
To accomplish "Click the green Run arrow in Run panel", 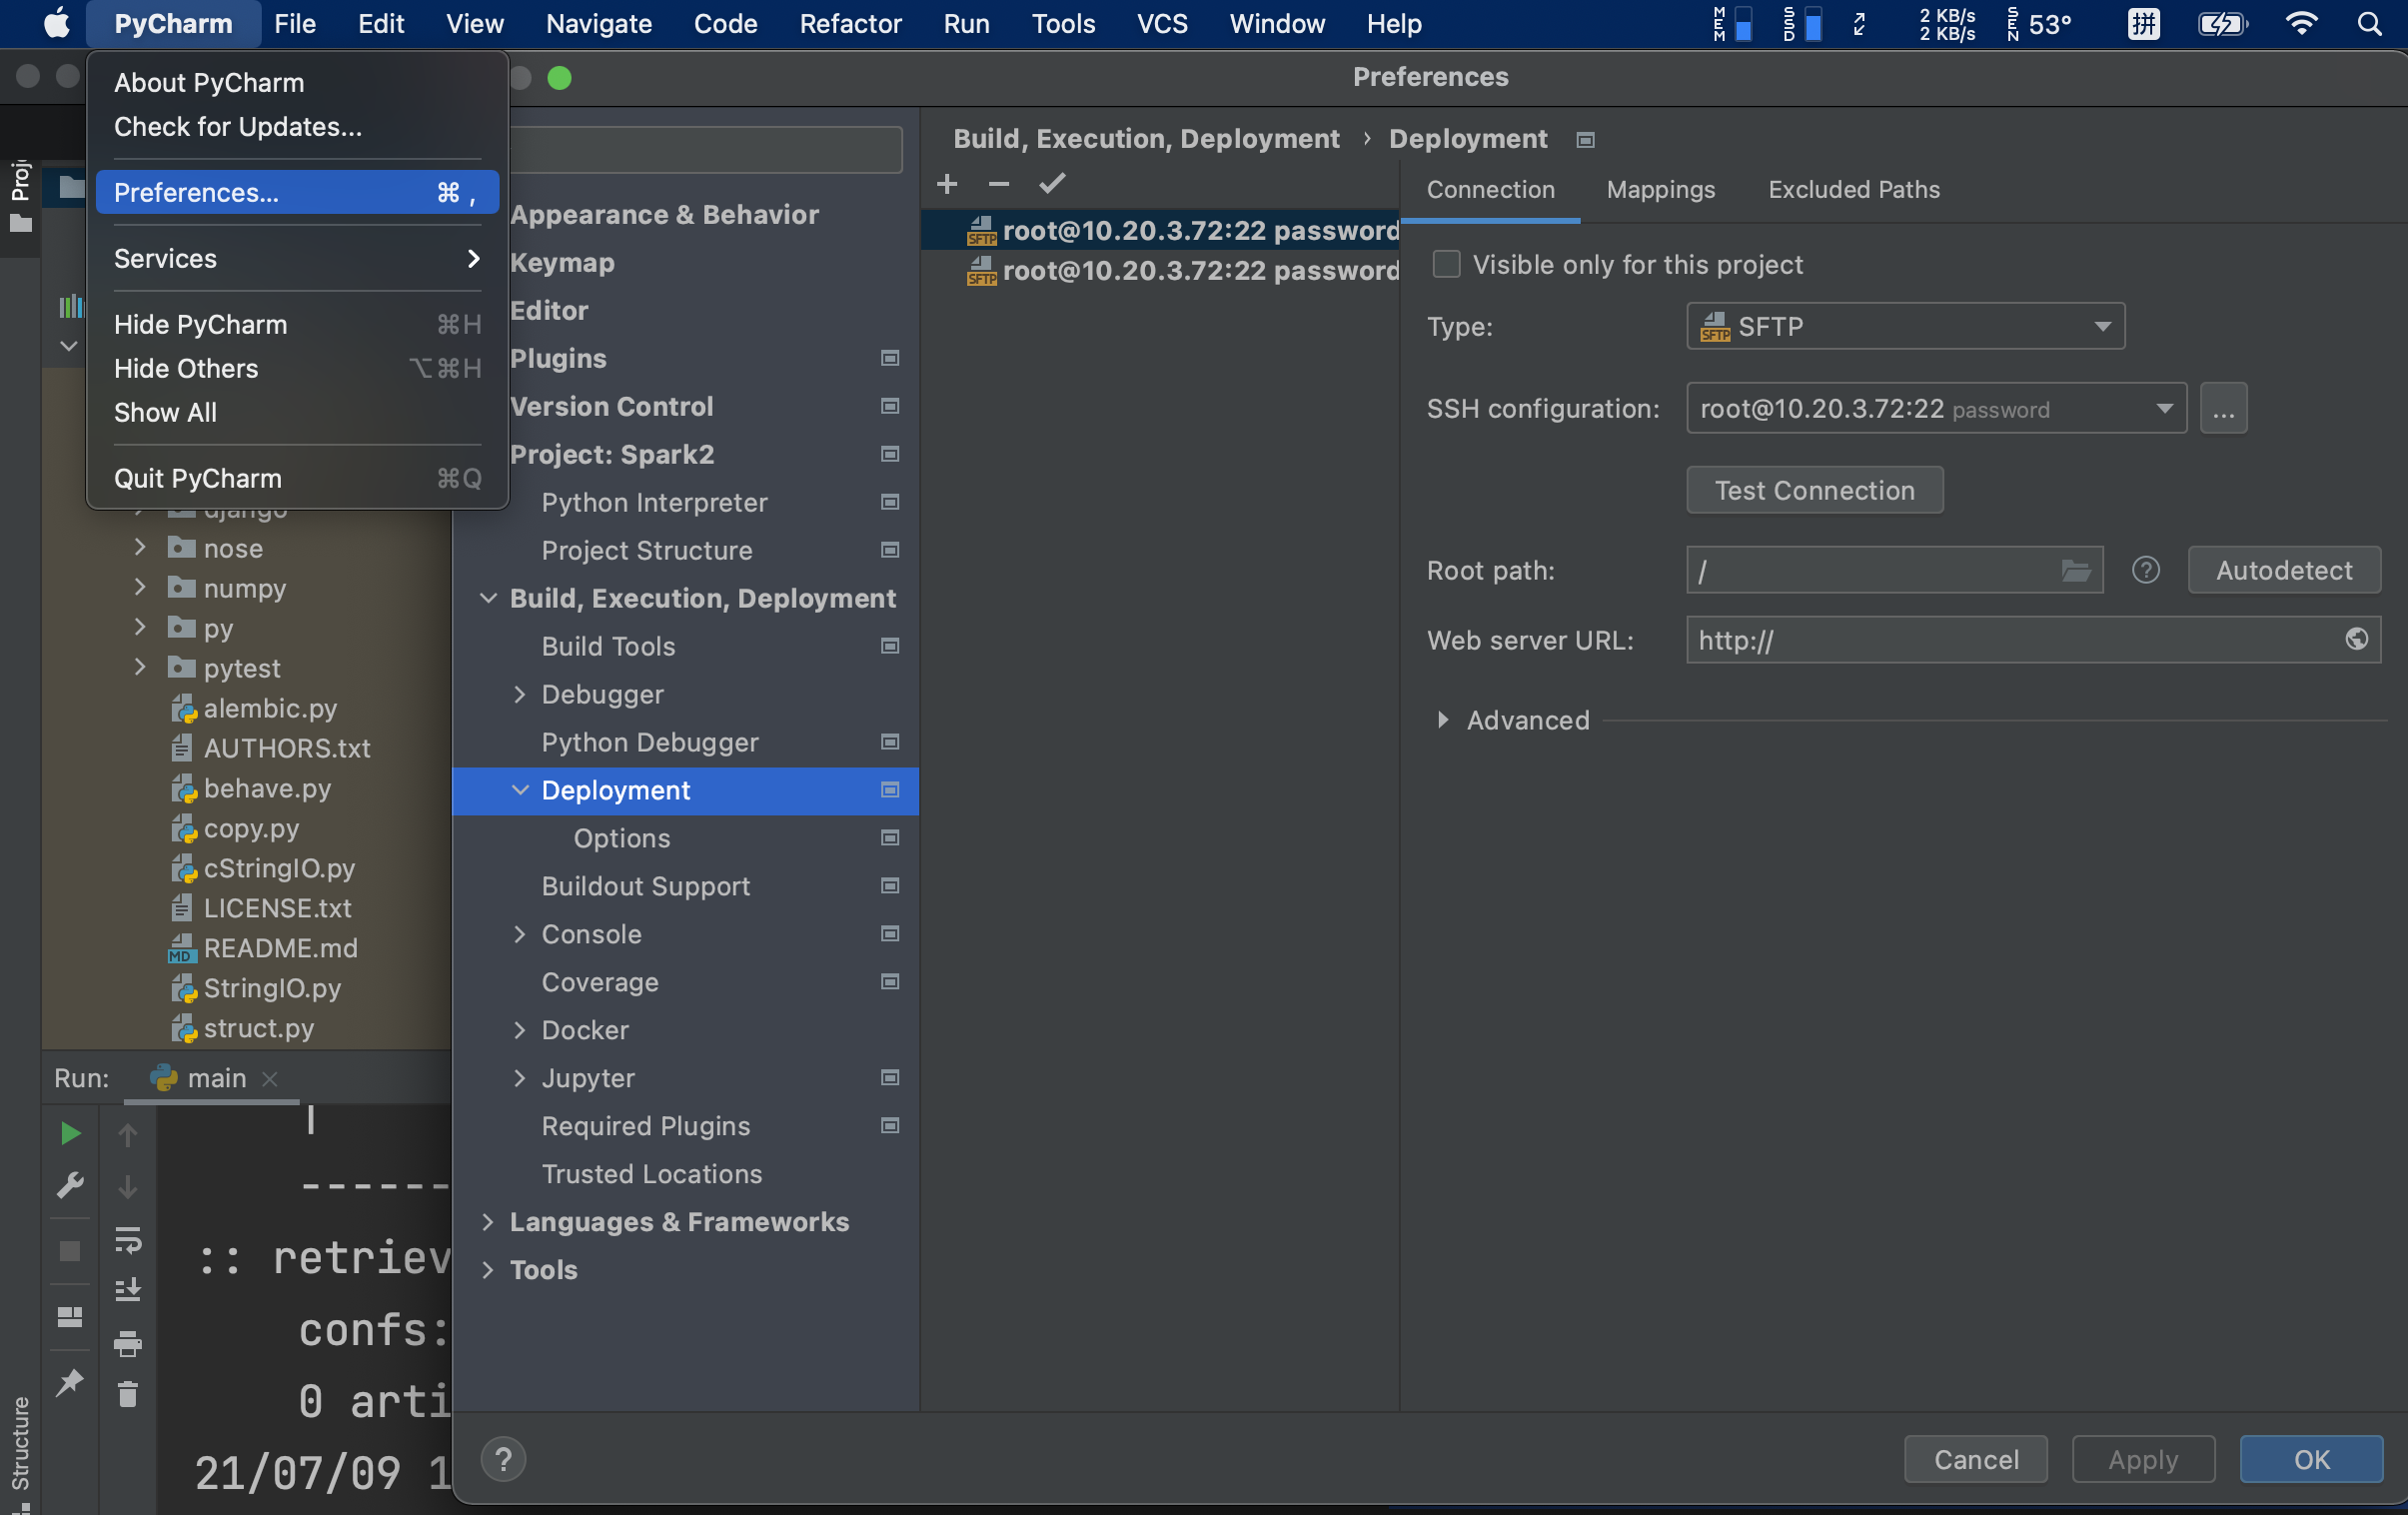I will coord(70,1133).
